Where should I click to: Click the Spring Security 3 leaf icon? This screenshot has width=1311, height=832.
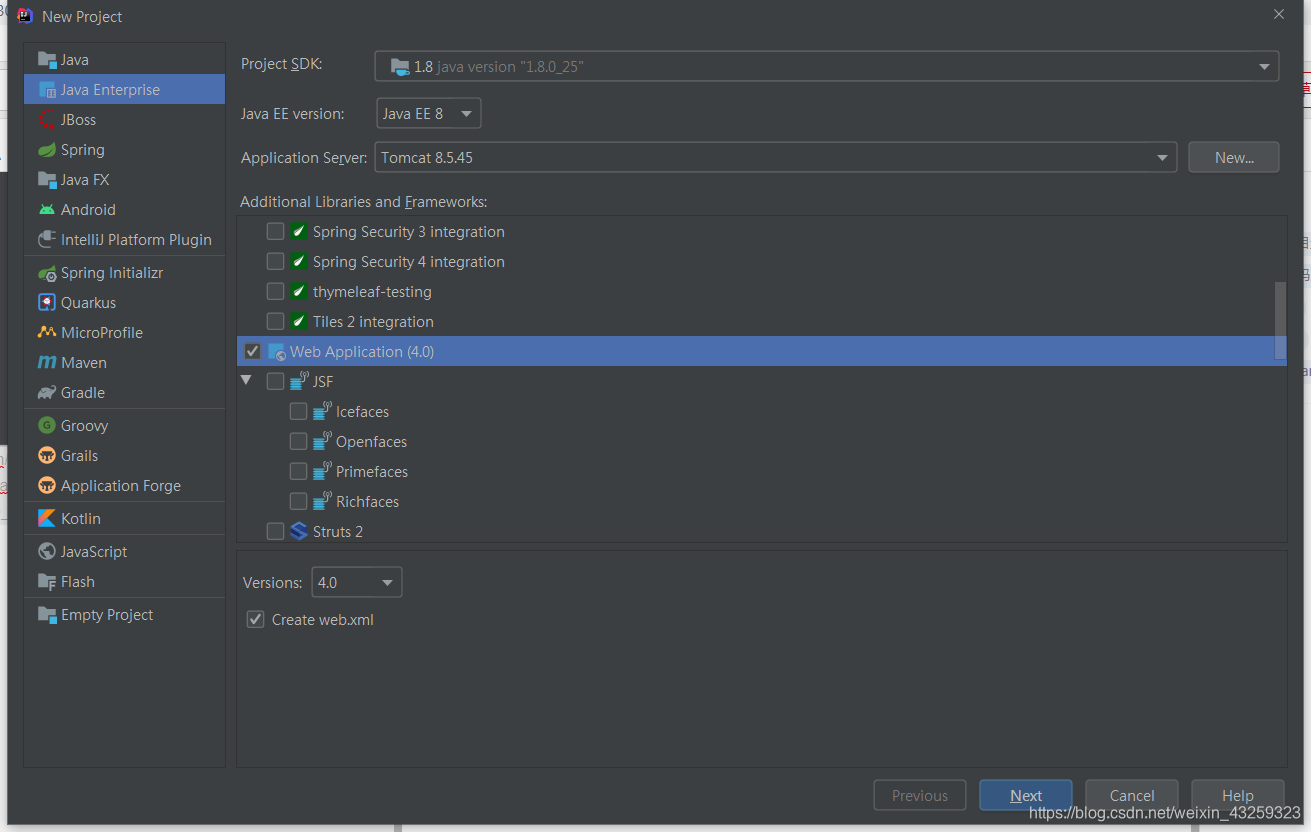(x=299, y=232)
